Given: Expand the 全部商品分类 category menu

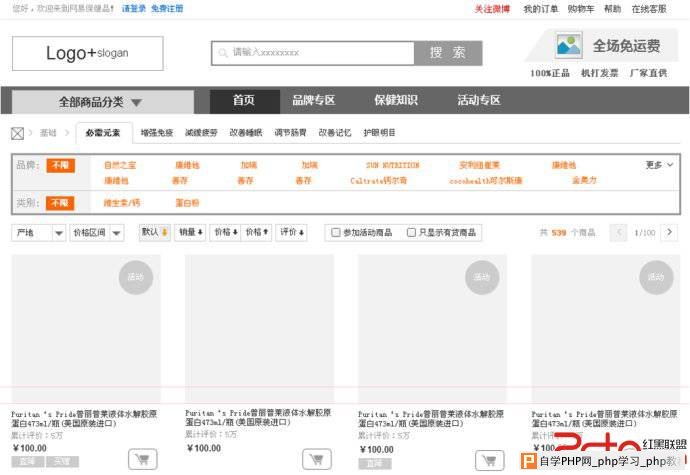Looking at the screenshot, I should pos(103,102).
